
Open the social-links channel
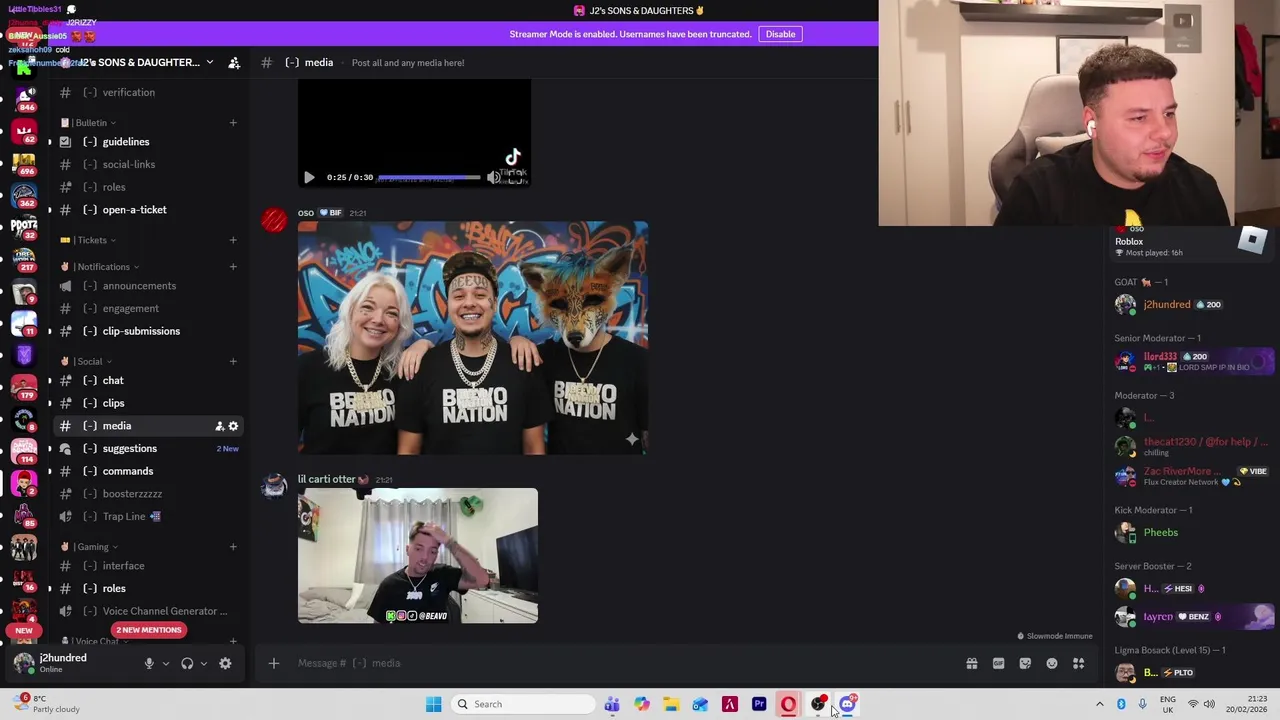149,165
